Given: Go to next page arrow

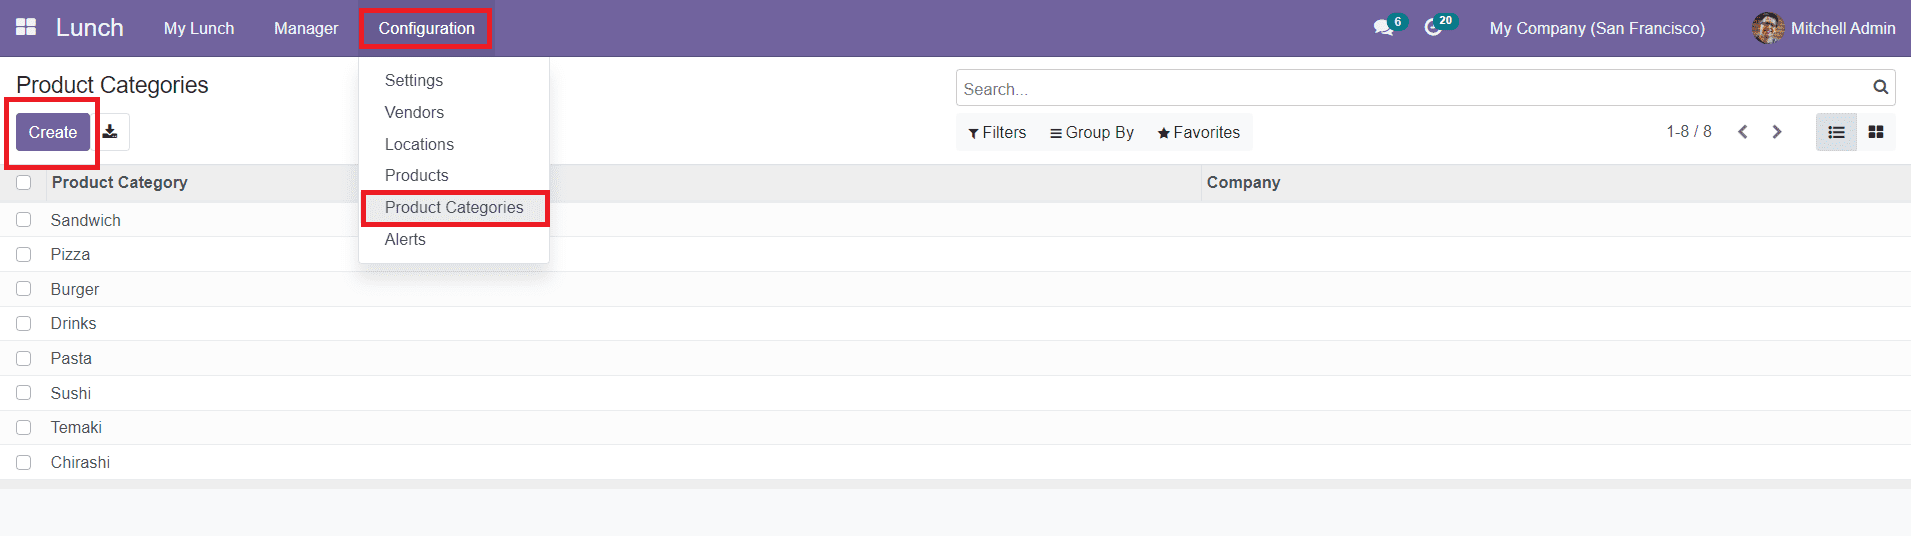Looking at the screenshot, I should point(1777,132).
